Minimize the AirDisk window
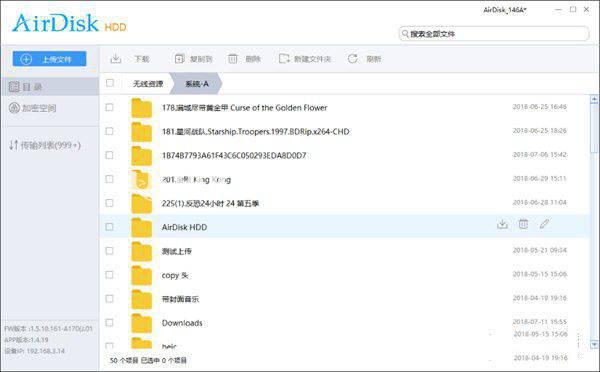Image resolution: width=600 pixels, height=372 pixels. 559,10
